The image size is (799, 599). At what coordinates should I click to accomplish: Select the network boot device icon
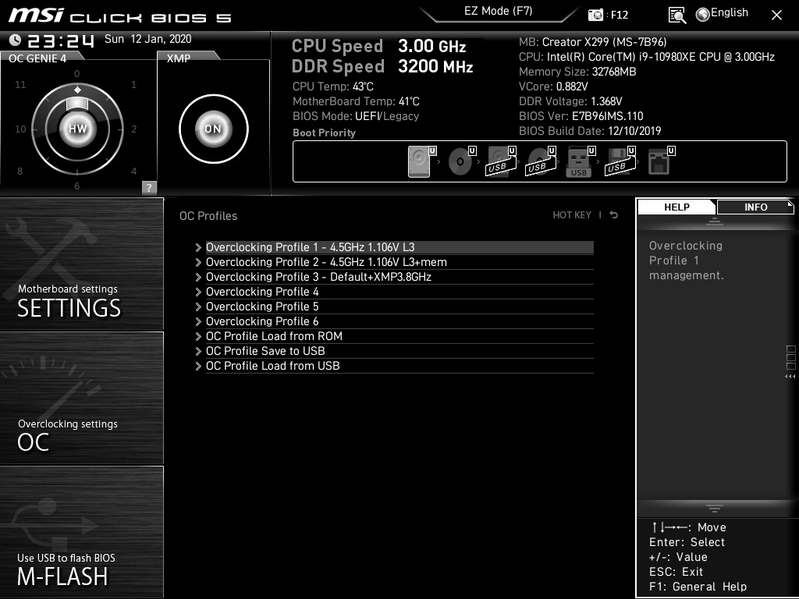click(661, 161)
